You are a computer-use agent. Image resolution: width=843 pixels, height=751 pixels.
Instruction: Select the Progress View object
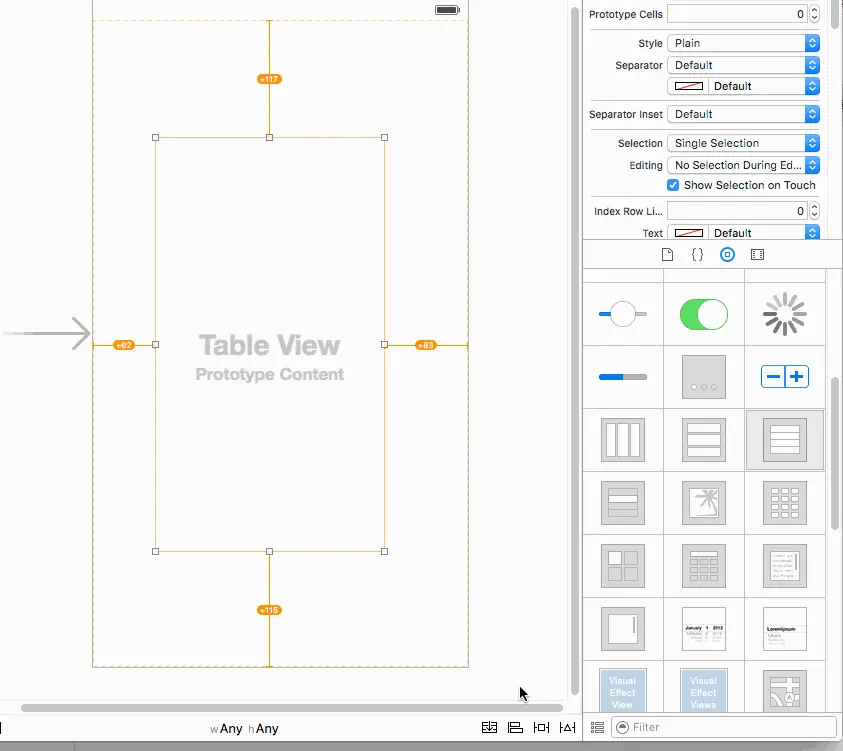coord(623,377)
